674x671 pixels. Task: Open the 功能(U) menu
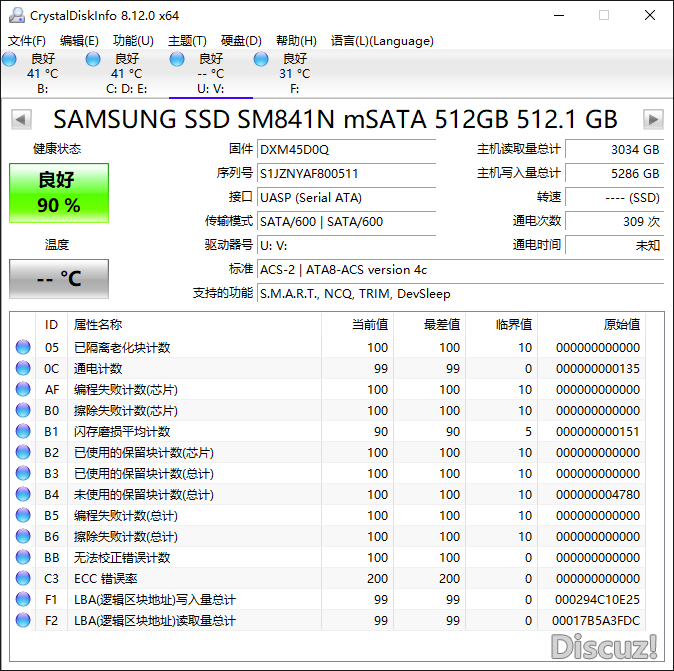pyautogui.click(x=133, y=41)
